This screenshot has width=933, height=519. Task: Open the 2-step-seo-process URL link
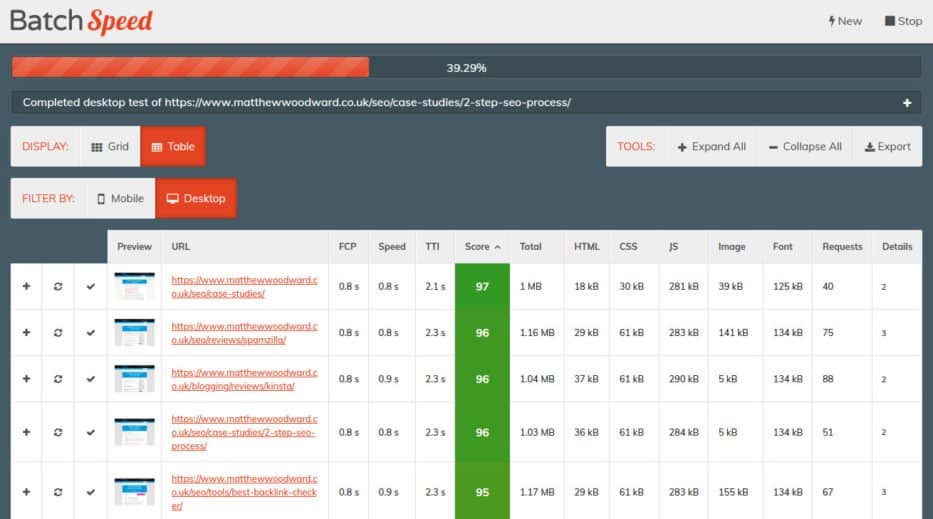click(x=244, y=432)
